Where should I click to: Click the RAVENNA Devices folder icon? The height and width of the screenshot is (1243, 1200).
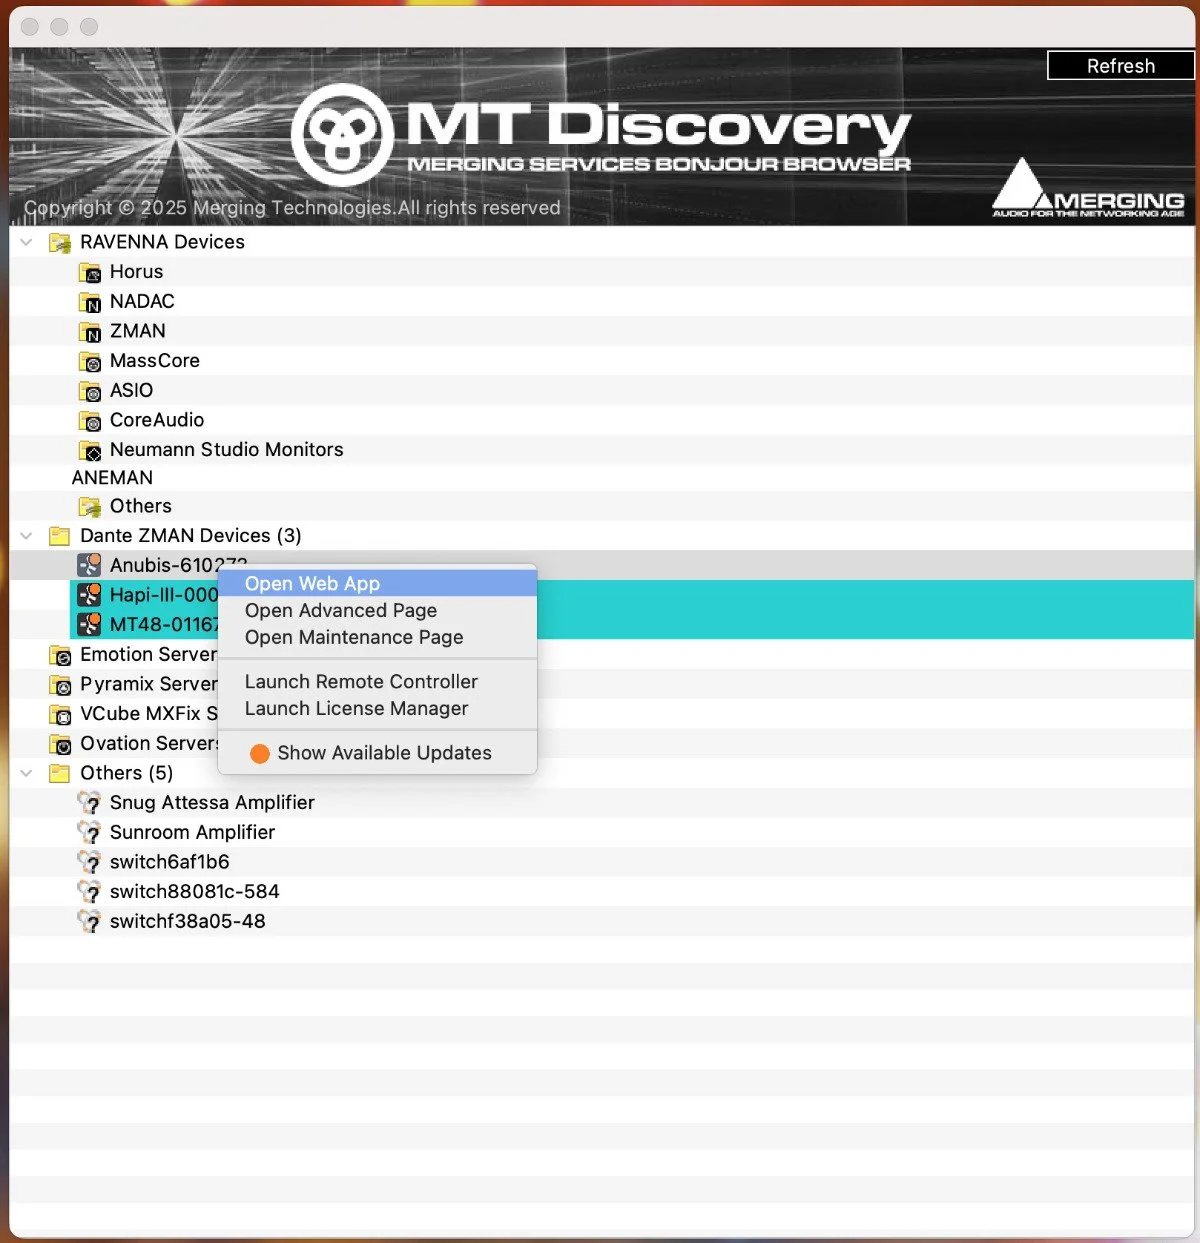pos(60,242)
